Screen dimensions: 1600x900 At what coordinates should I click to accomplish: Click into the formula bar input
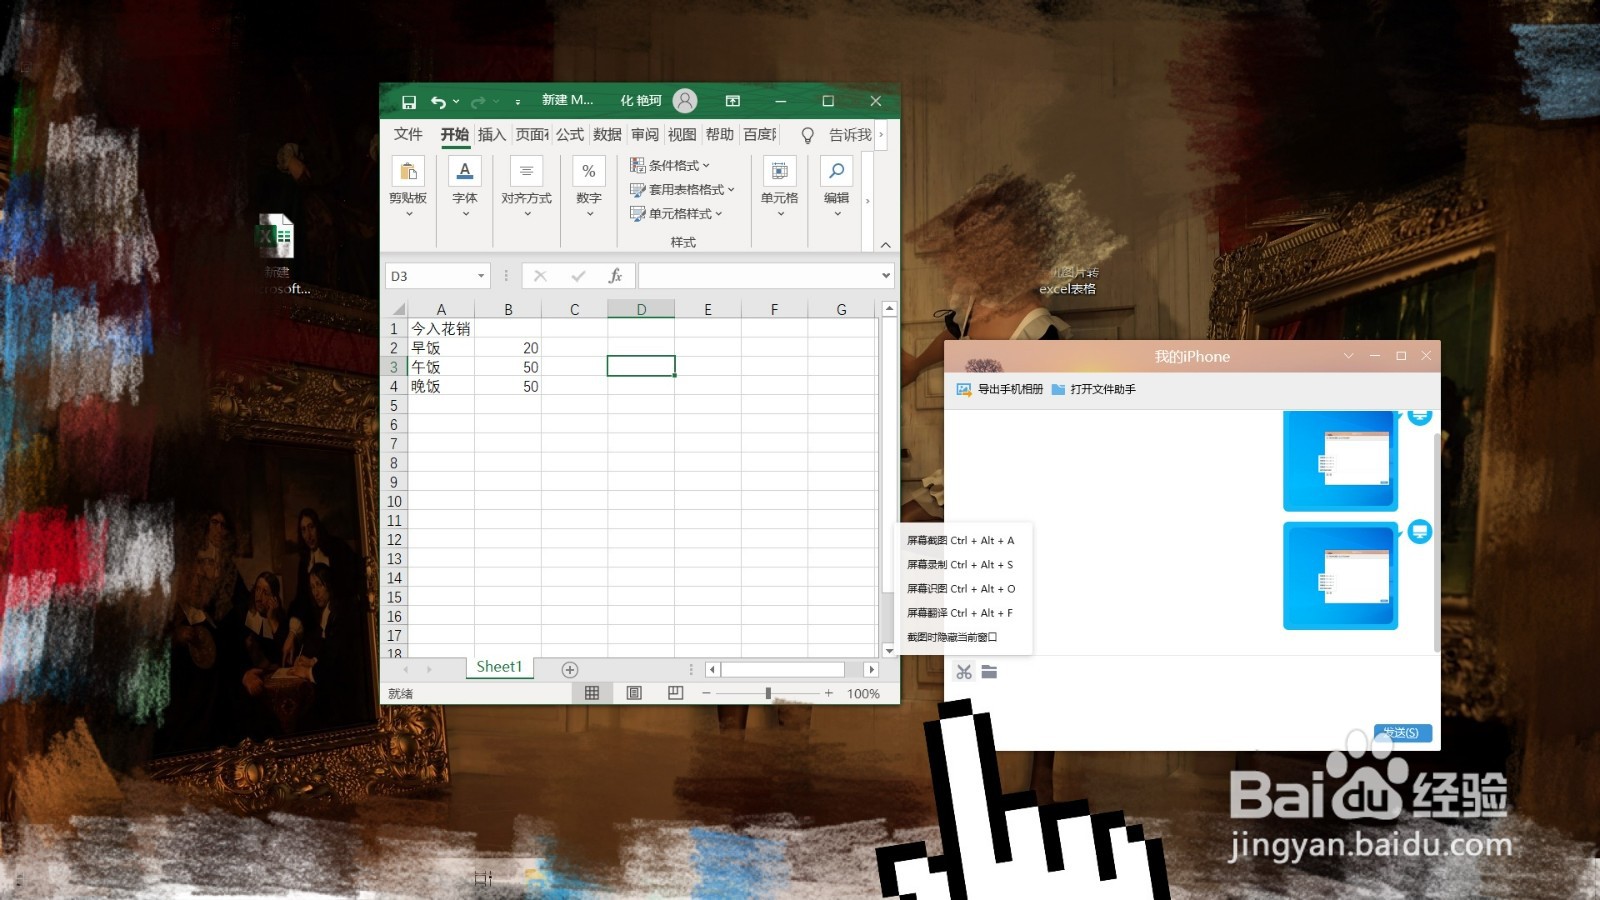click(758, 276)
